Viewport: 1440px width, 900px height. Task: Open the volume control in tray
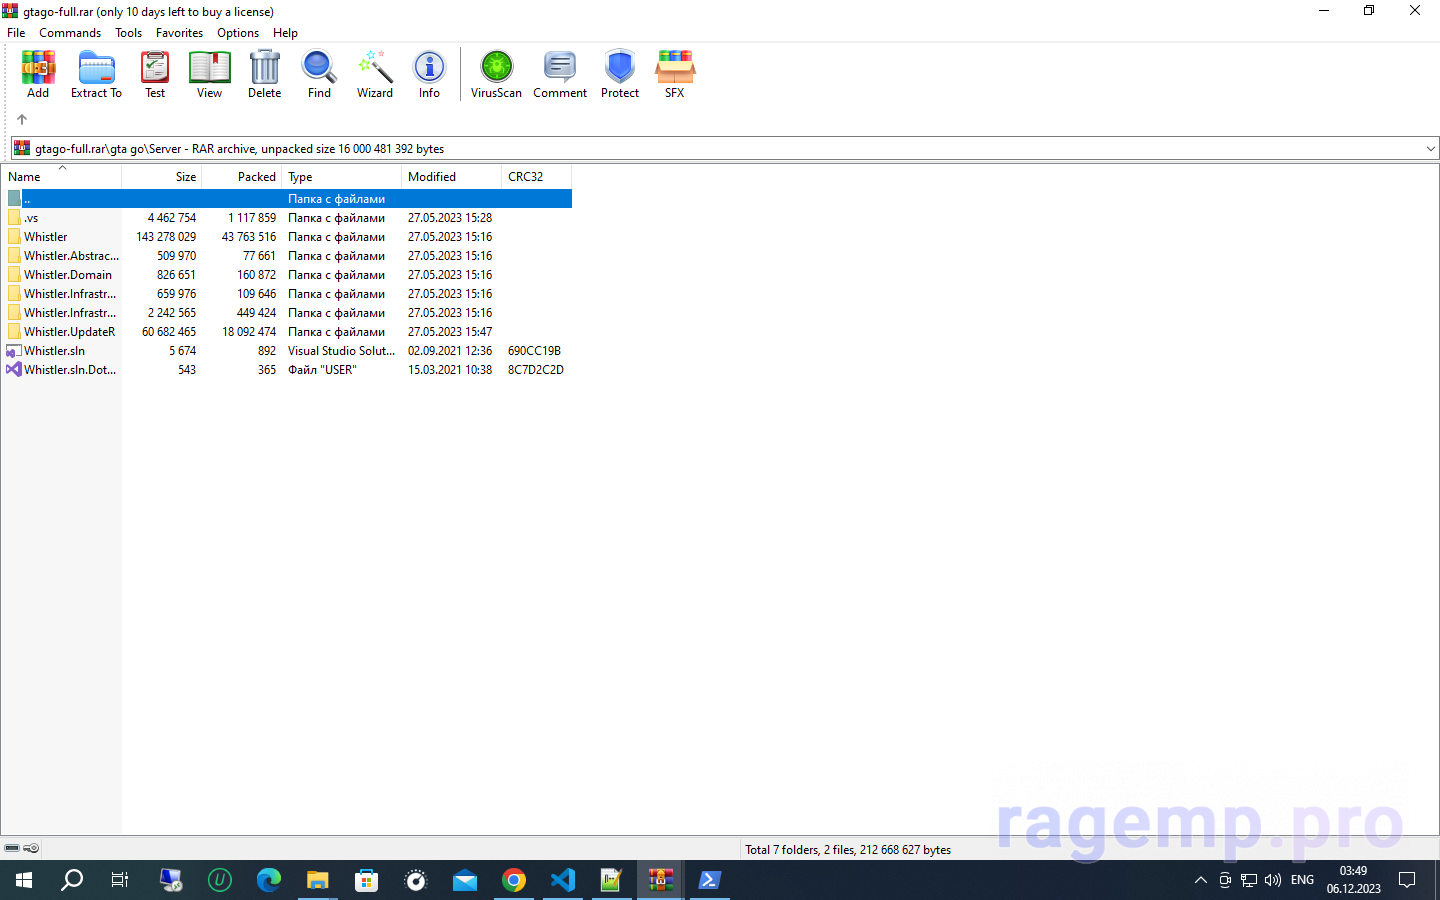coord(1273,880)
